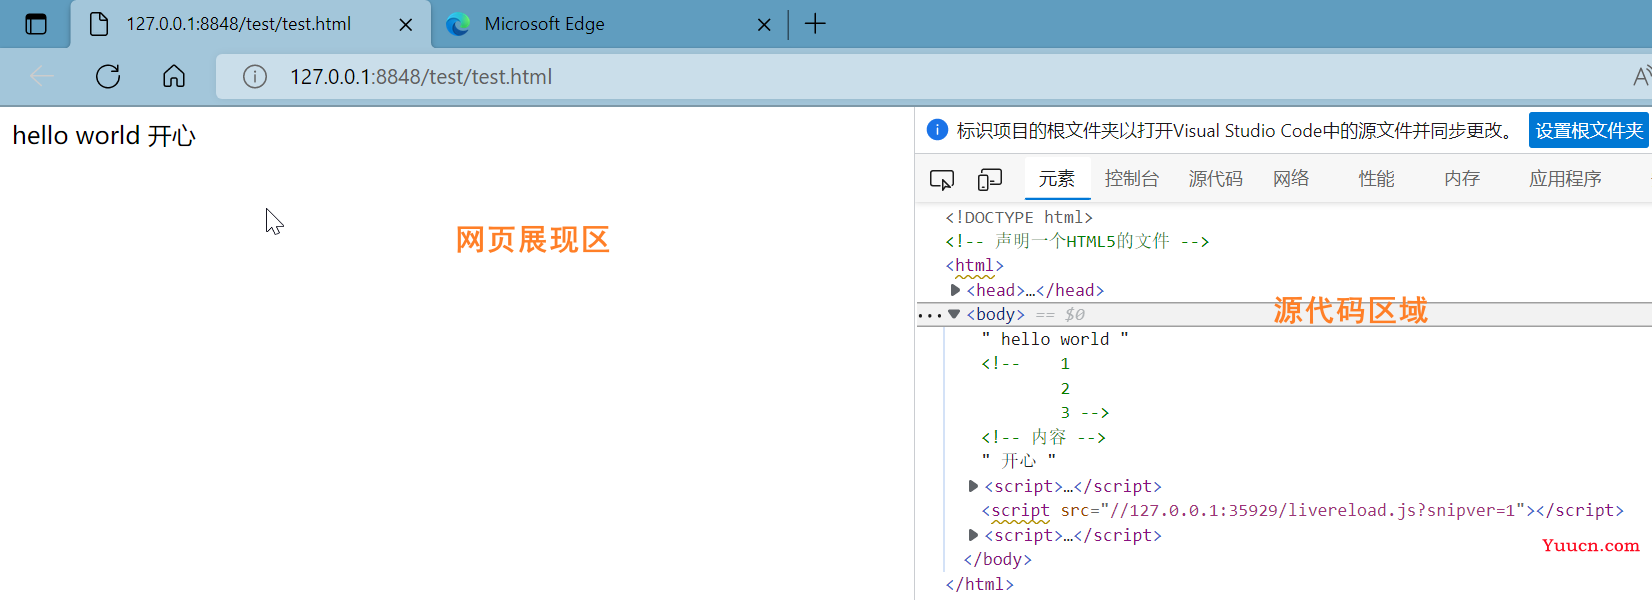Click the Edge logo on second tab
Screen dimensions: 1652x600
coord(458,24)
